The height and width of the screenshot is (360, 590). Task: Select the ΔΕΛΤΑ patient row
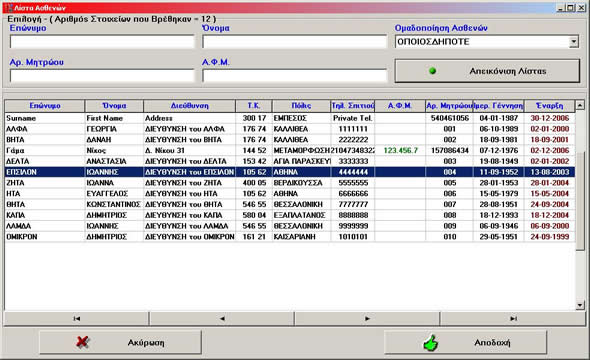tap(290, 161)
